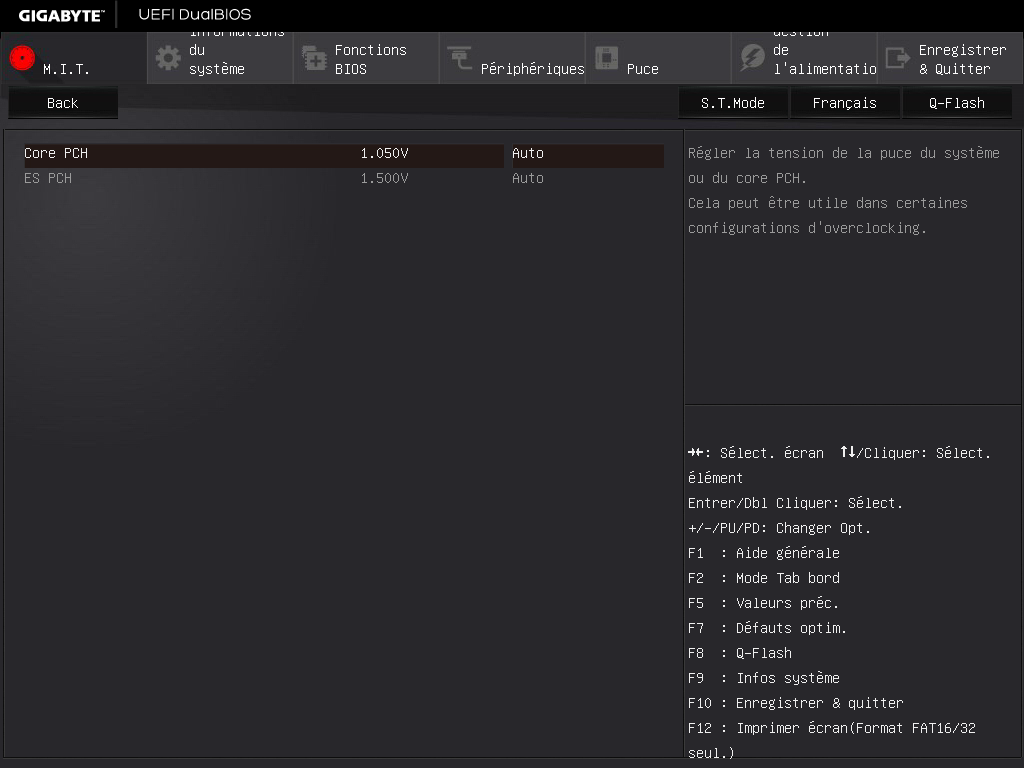The height and width of the screenshot is (768, 1024).
Task: Click the F2 Mode Tab bord line
Action: [x=763, y=578]
